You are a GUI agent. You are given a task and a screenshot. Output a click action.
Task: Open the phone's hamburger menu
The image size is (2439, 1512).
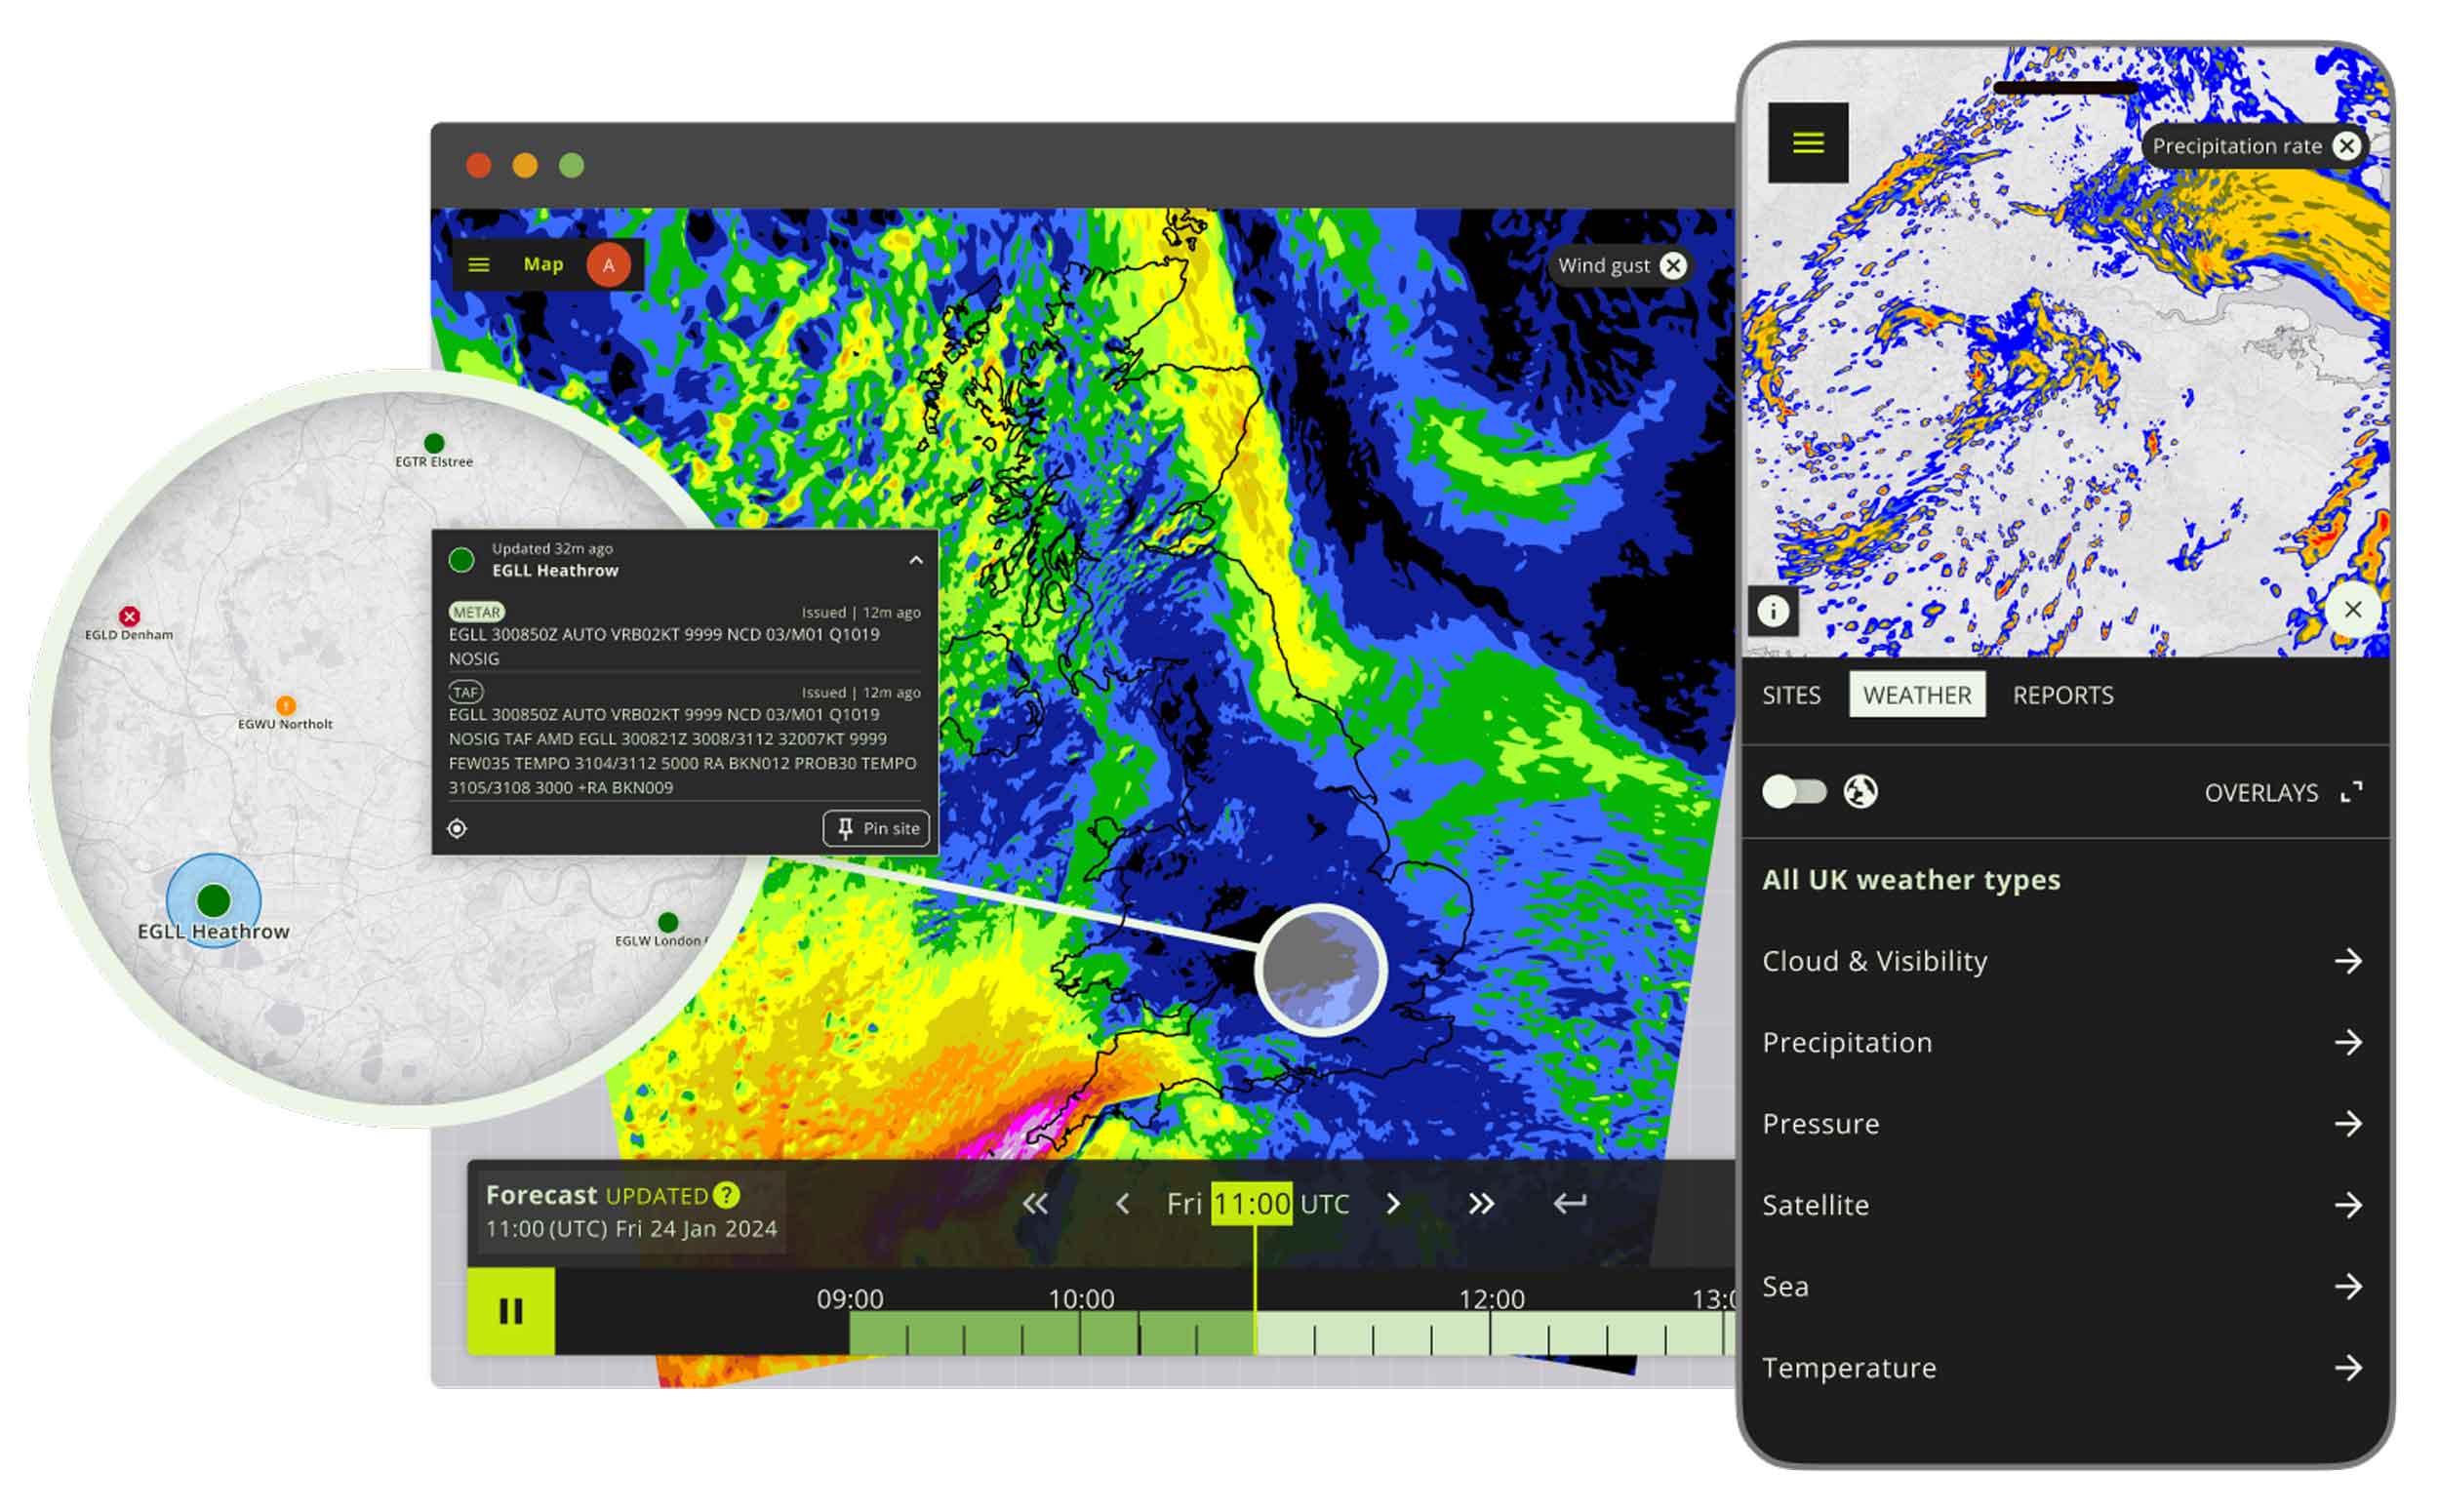click(1808, 143)
